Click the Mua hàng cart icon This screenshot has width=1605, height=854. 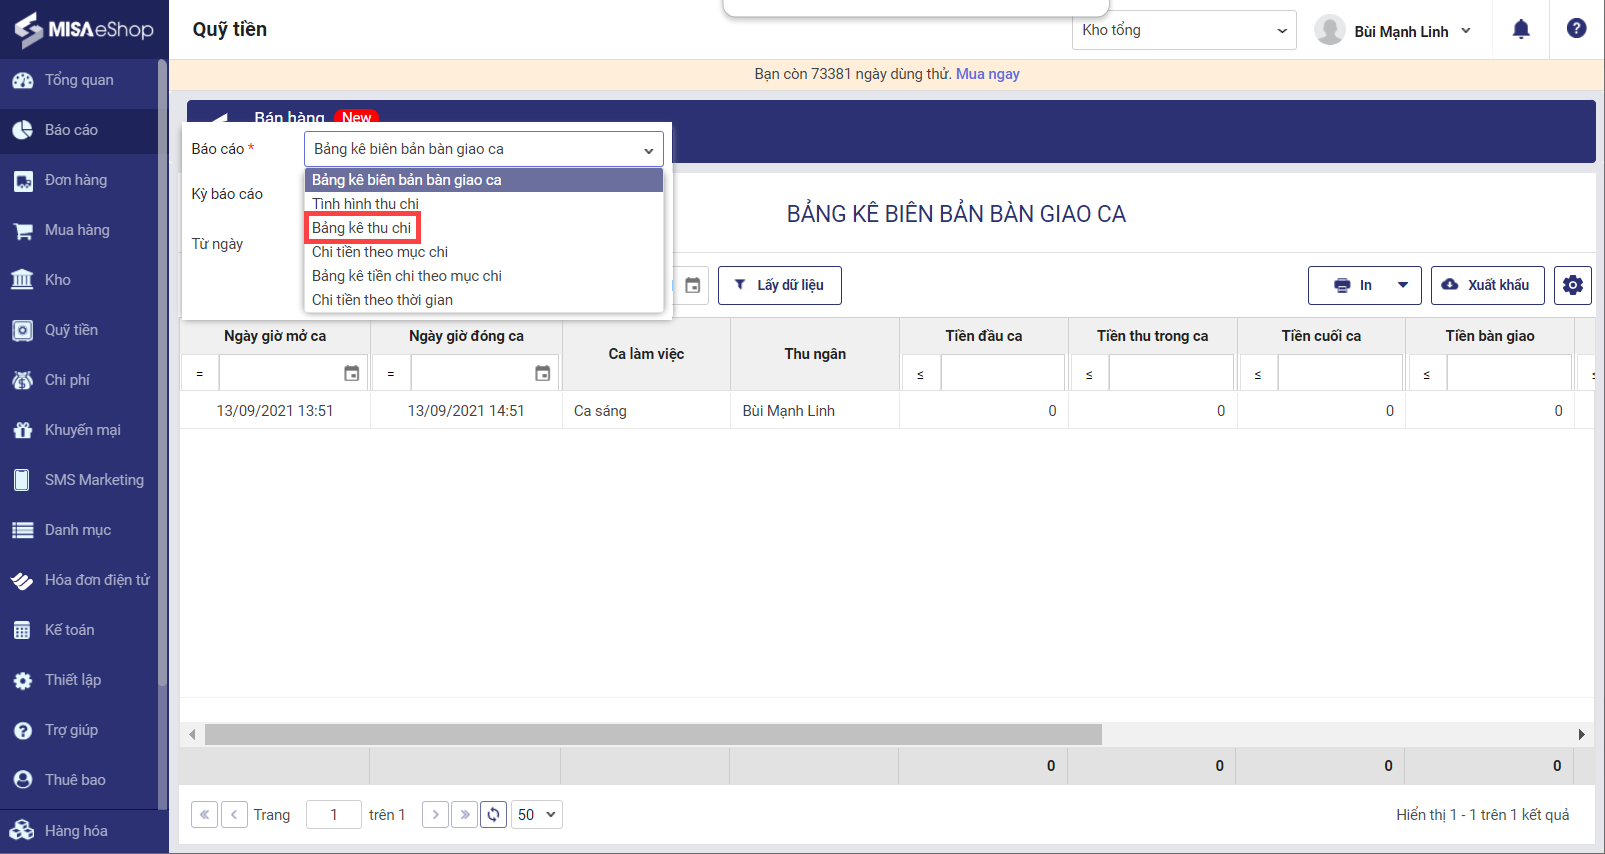coord(23,231)
